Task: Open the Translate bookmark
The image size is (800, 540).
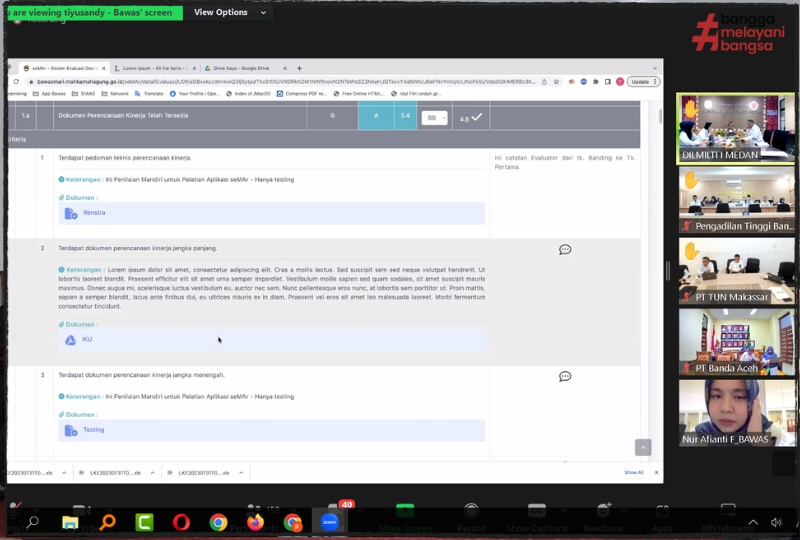Action: [151, 93]
